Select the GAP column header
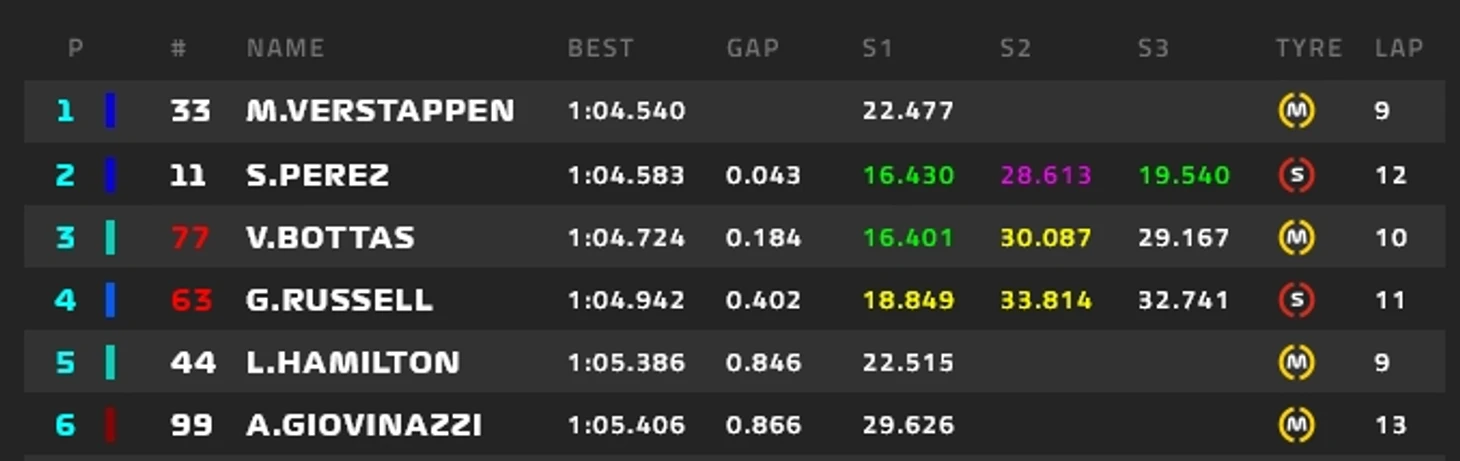Viewport: 1460px width, 461px height. (752, 48)
